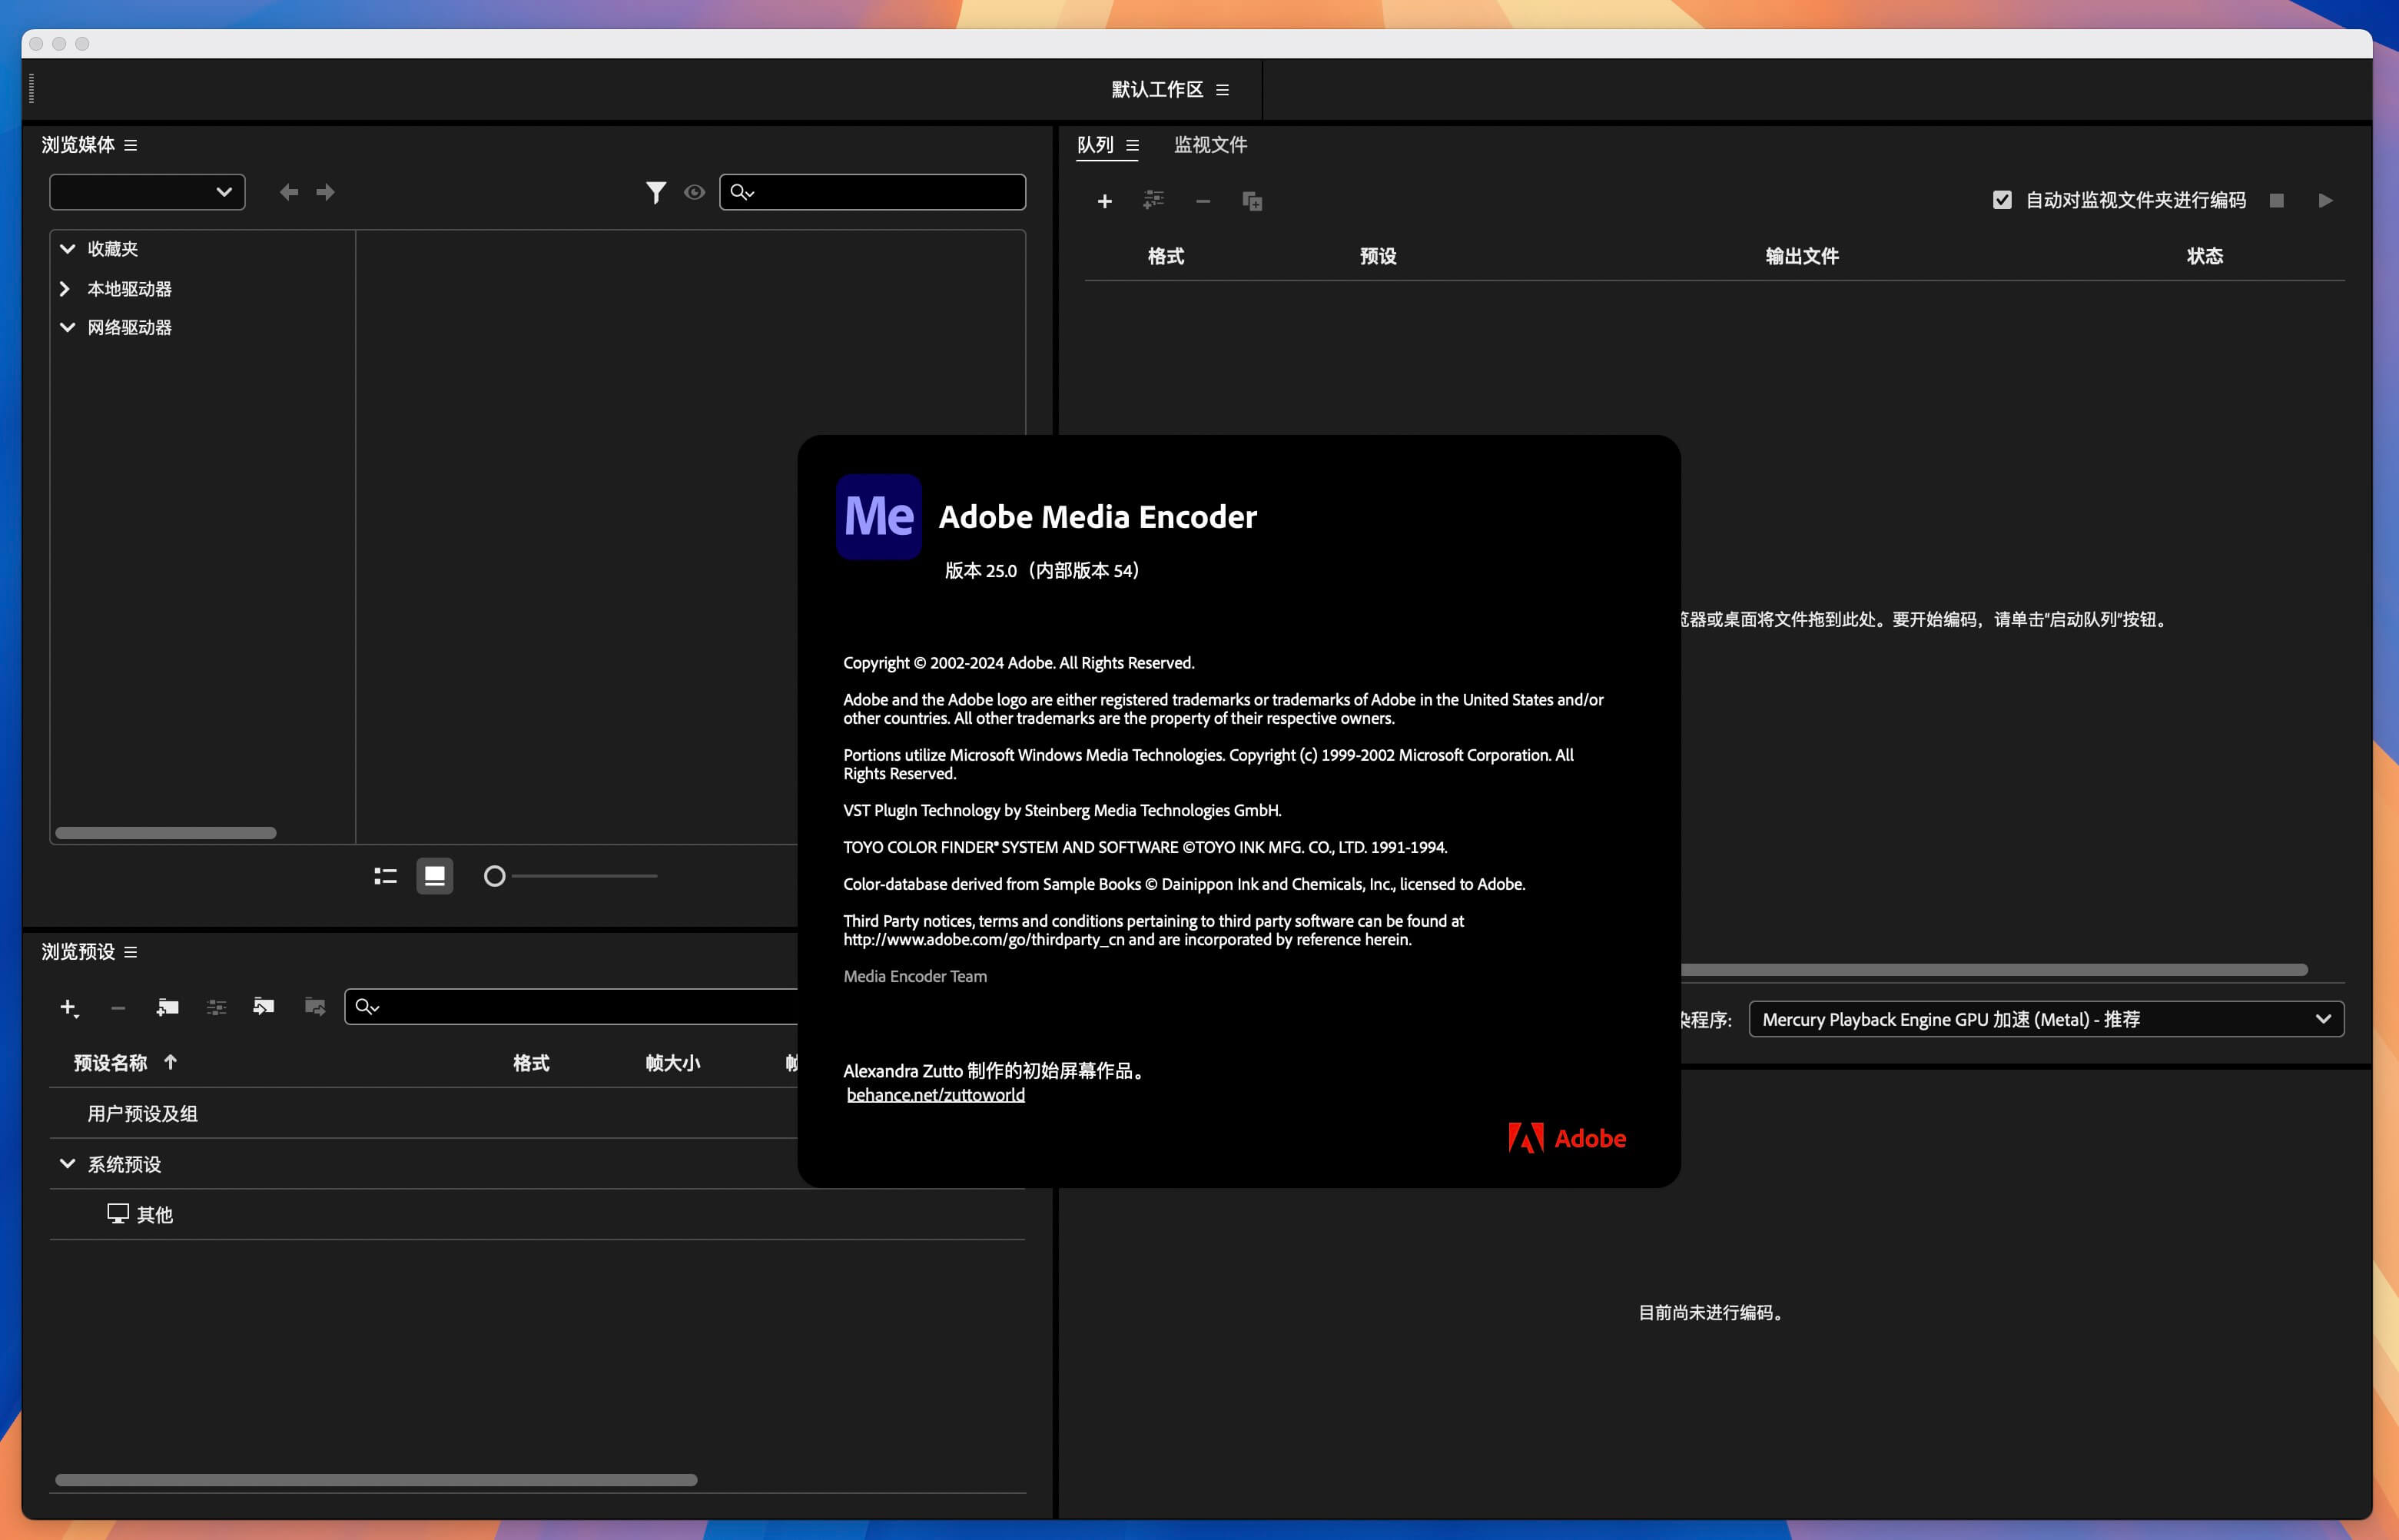Click the Remove minus icon in queue toolbar
The width and height of the screenshot is (2399, 1540).
point(1203,201)
